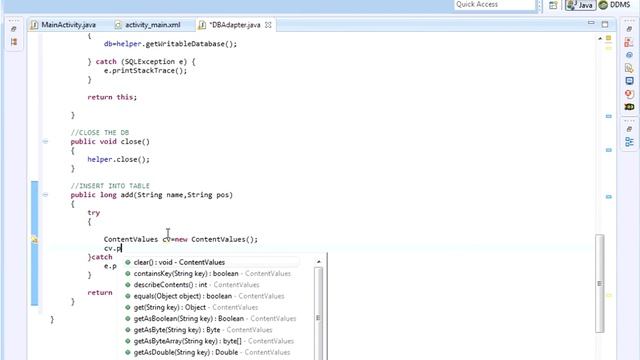Click overview ruler marker near close() method
Screen dimensions: 640x360
coord(609,150)
